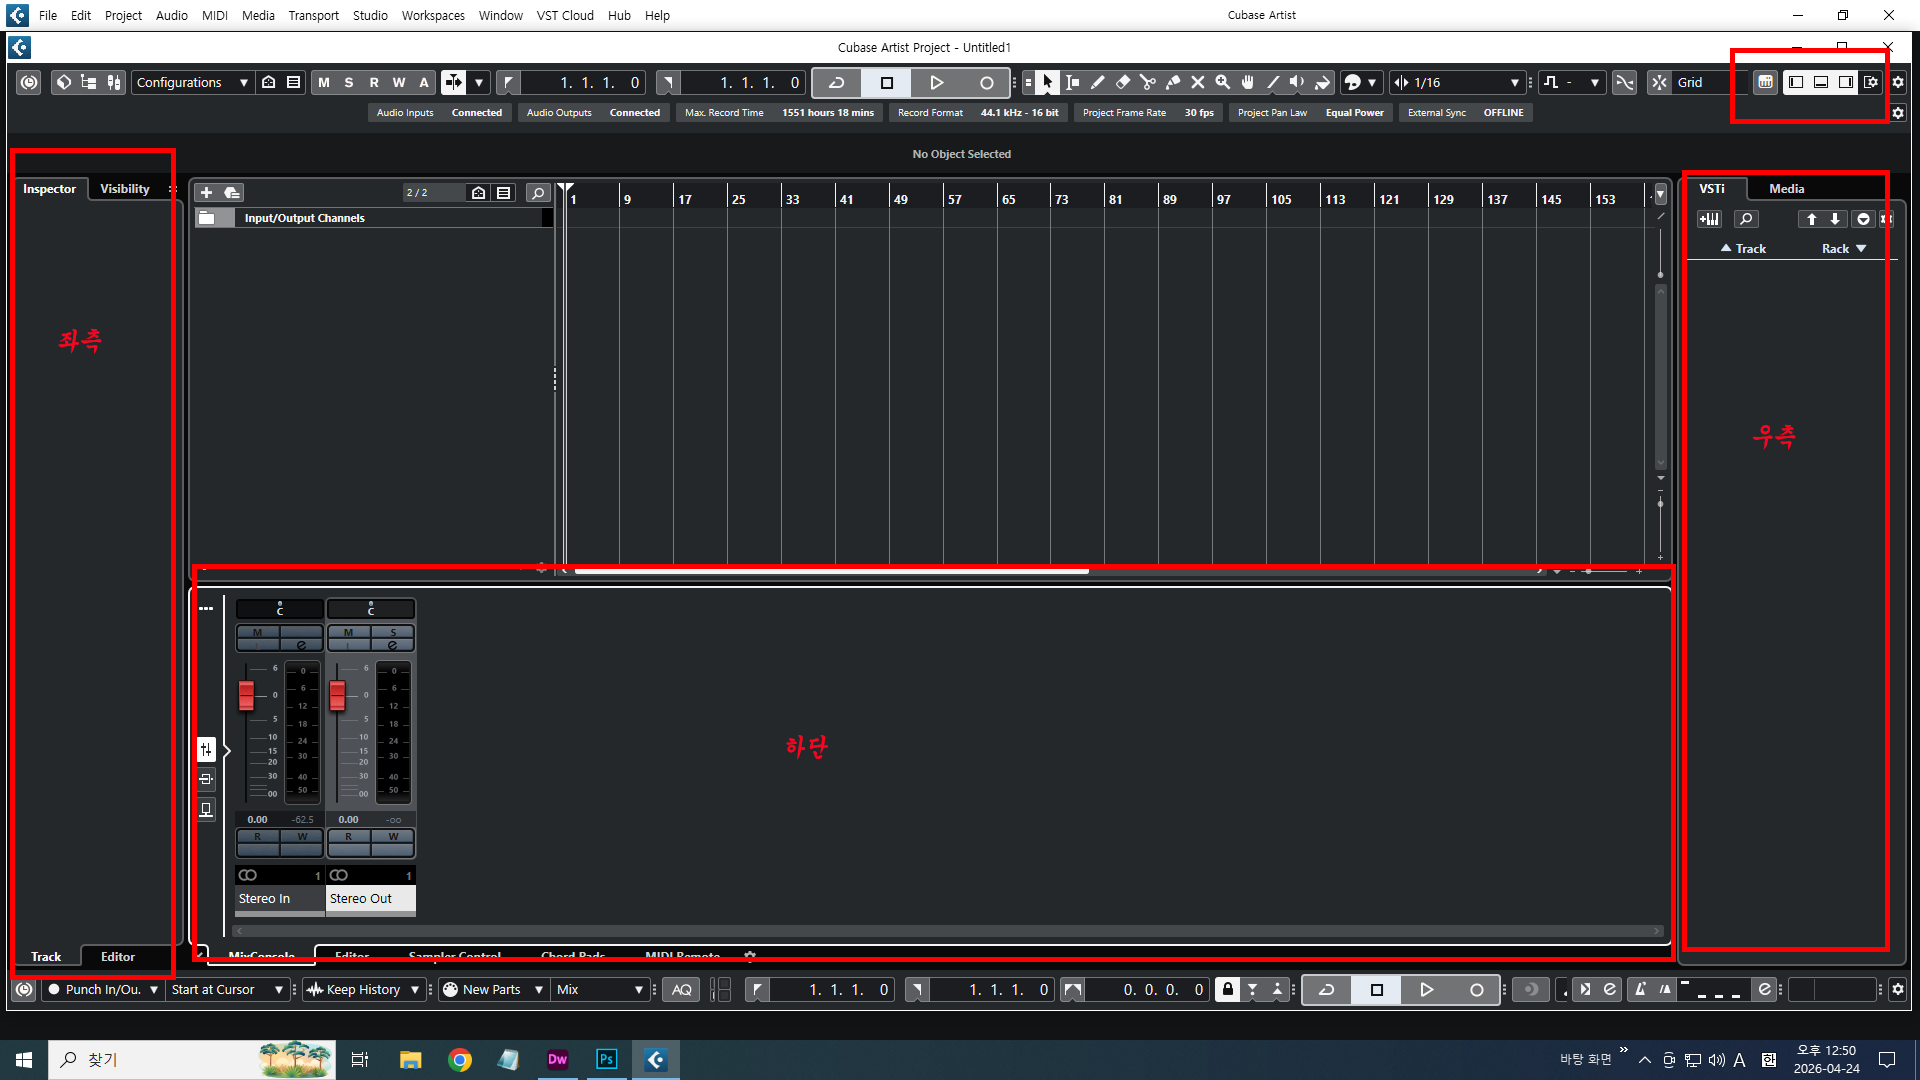Select the Comp hand tool
Viewport: 1920px width, 1080px height.
(1247, 83)
